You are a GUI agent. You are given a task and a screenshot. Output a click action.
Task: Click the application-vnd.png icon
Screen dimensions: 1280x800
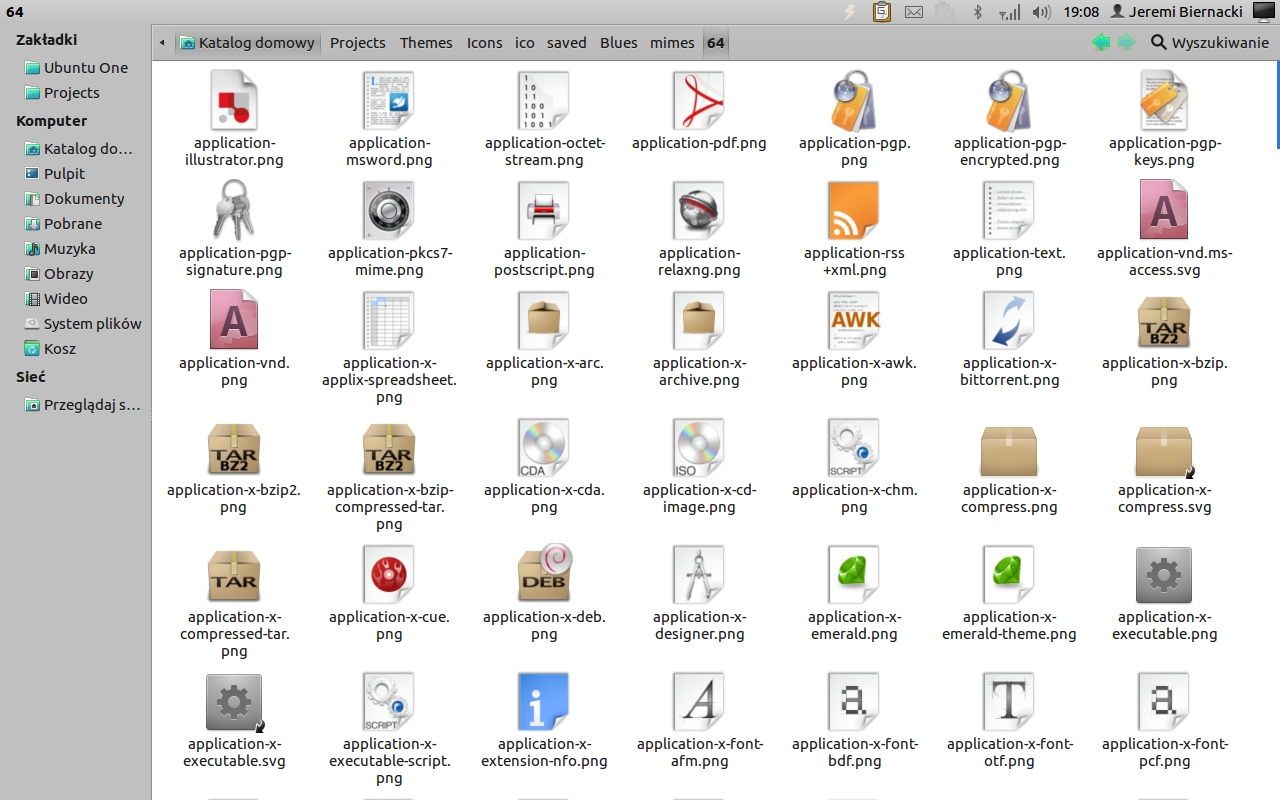[x=234, y=320]
